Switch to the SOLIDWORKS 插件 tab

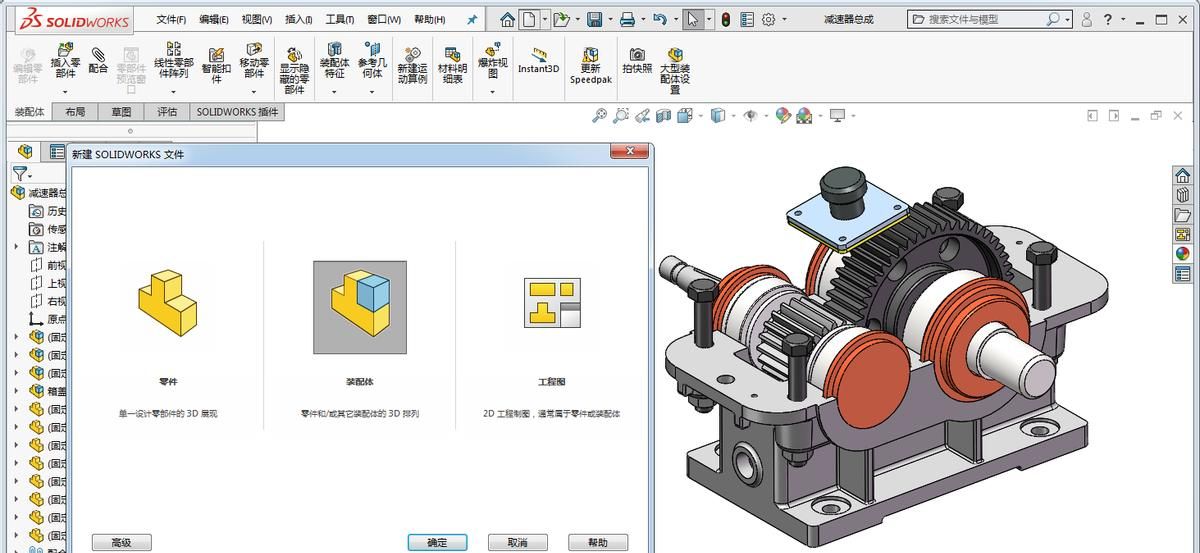pos(237,112)
